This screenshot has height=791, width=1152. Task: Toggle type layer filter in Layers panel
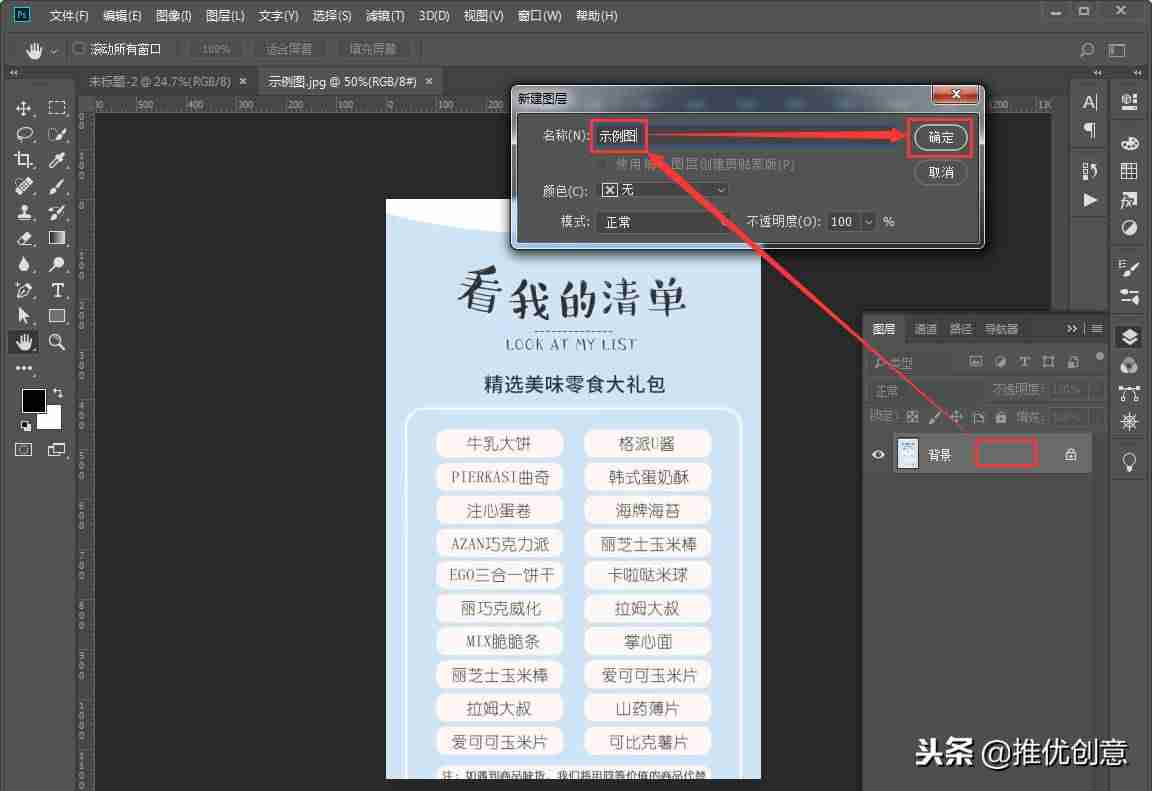(x=1024, y=361)
